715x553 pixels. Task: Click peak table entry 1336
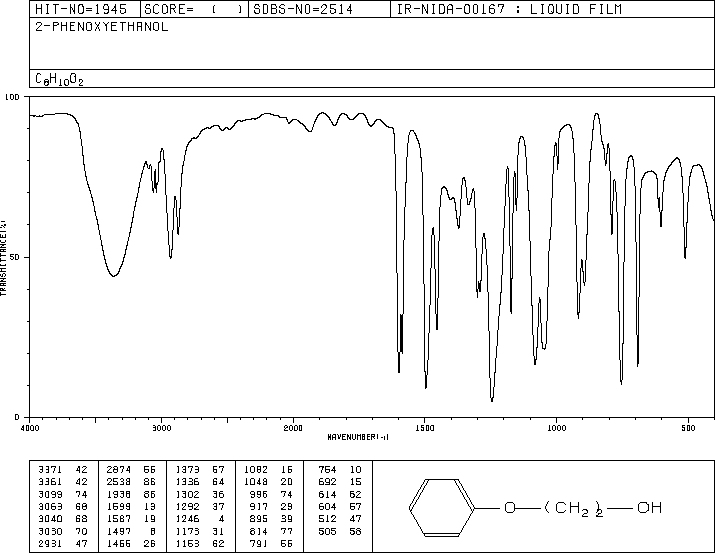click(x=187, y=481)
